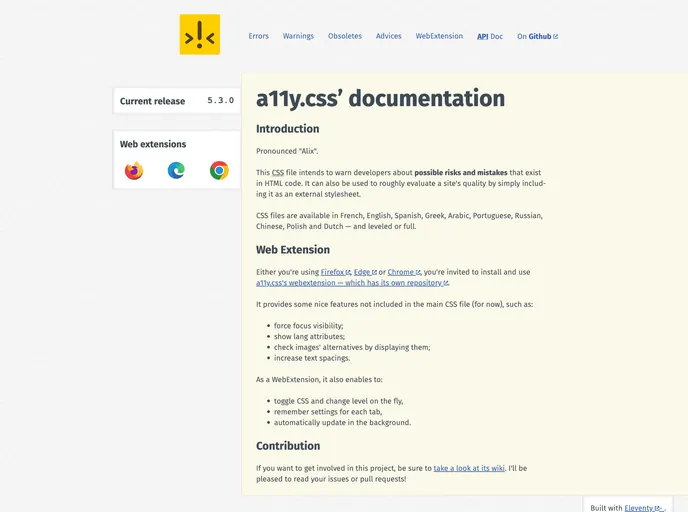Open the a11y.css webextension repository link
This screenshot has width=688, height=512.
[x=351, y=284]
